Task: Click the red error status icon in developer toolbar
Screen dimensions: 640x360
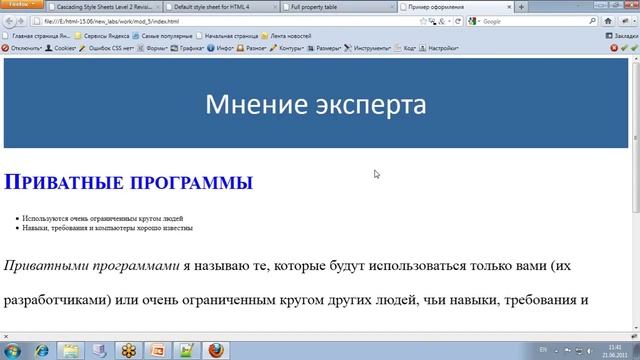Action: (614, 48)
